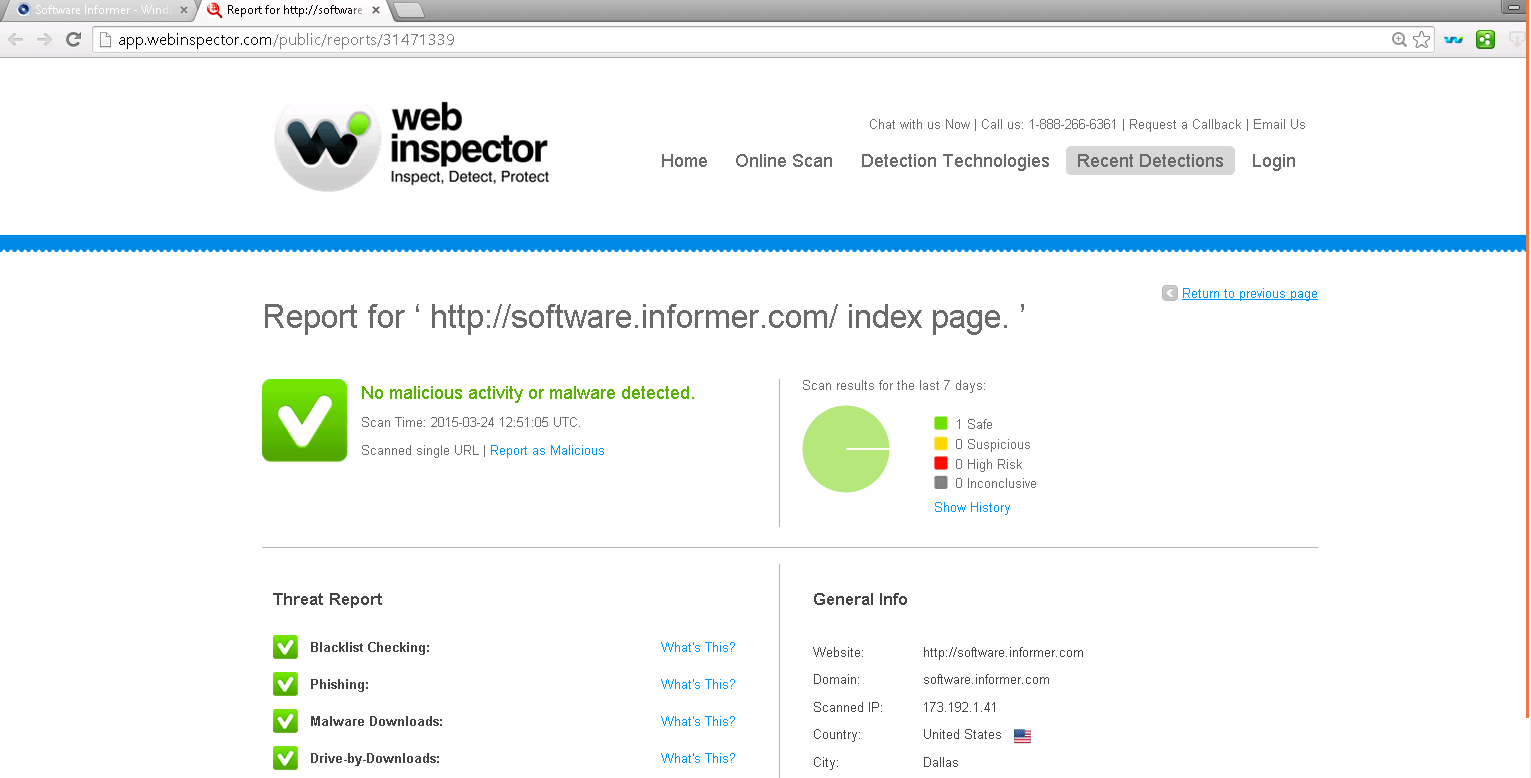The image size is (1531, 778).
Task: Select Detection Technologies in the navigation
Action: pyautogui.click(x=954, y=160)
